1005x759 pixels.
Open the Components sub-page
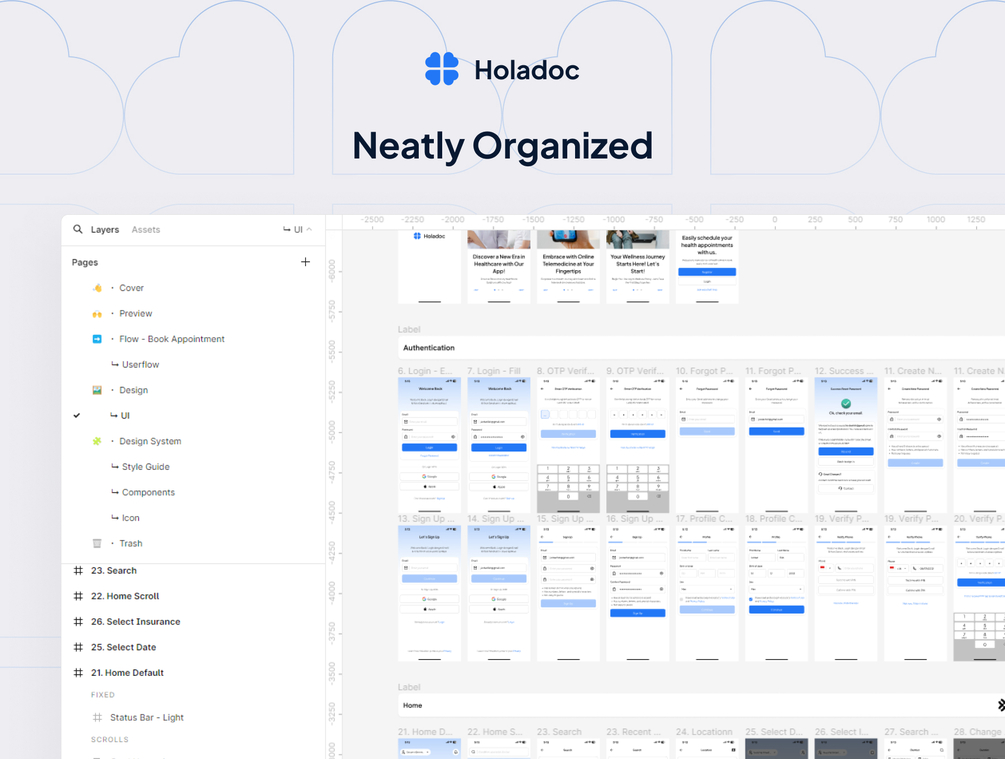pyautogui.click(x=148, y=492)
